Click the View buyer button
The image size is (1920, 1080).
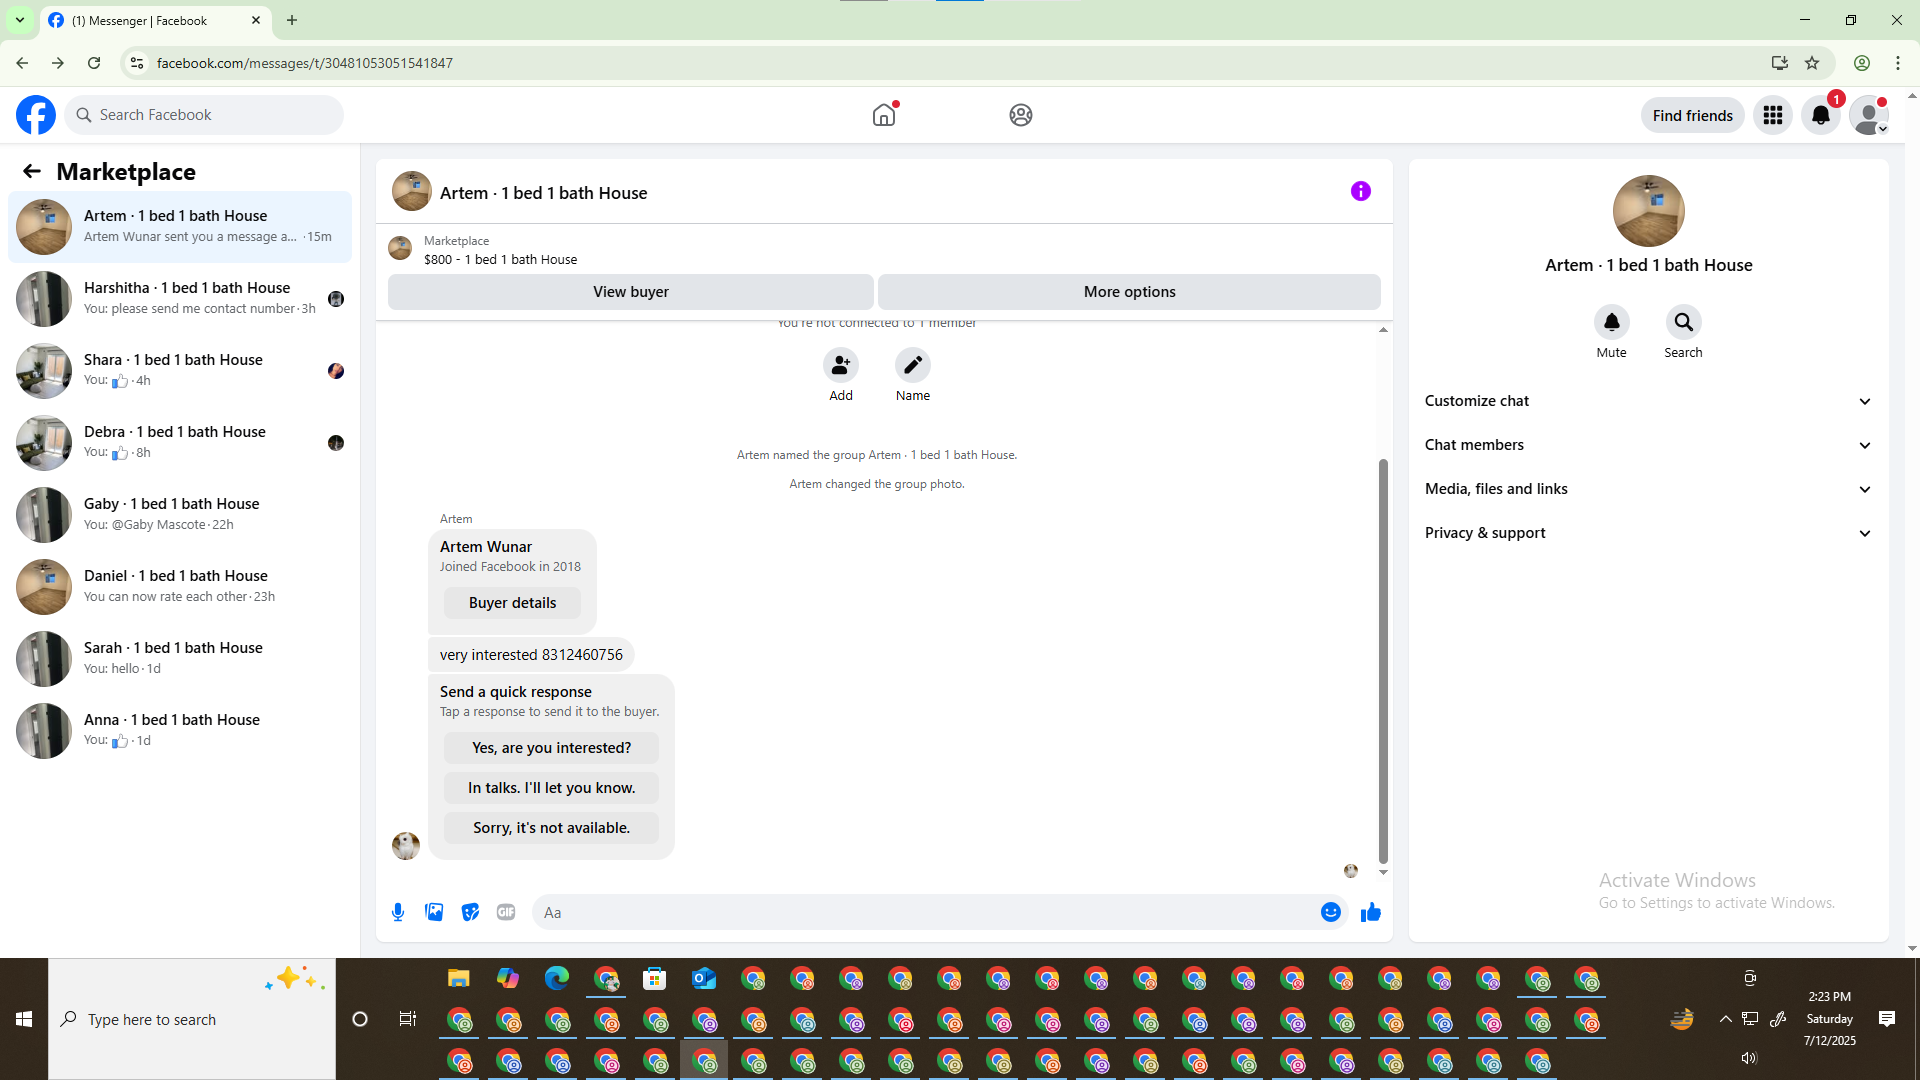(630, 292)
